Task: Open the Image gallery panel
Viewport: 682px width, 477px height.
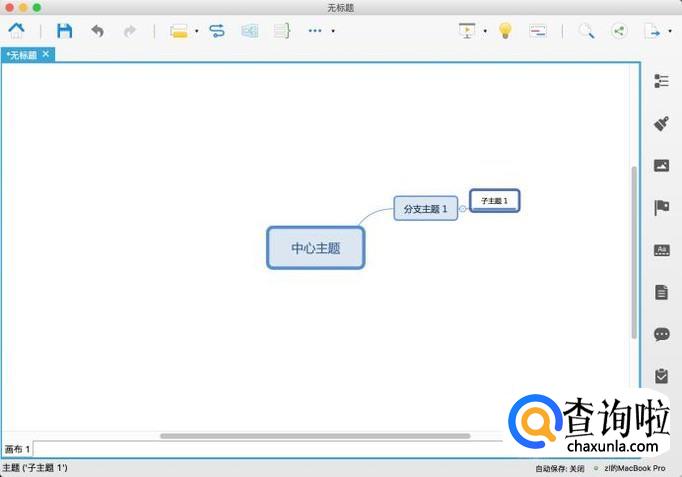Action: click(x=661, y=166)
